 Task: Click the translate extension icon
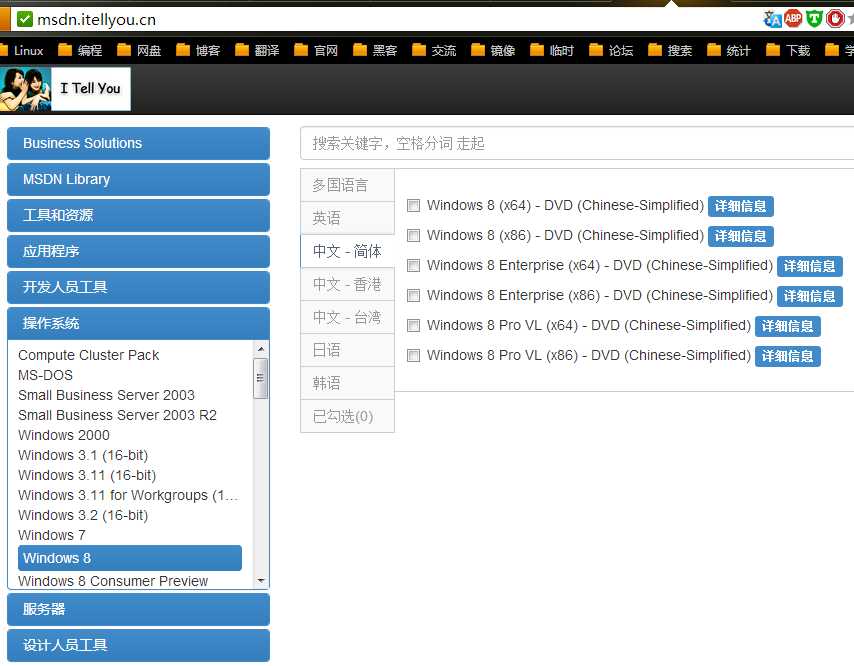772,19
